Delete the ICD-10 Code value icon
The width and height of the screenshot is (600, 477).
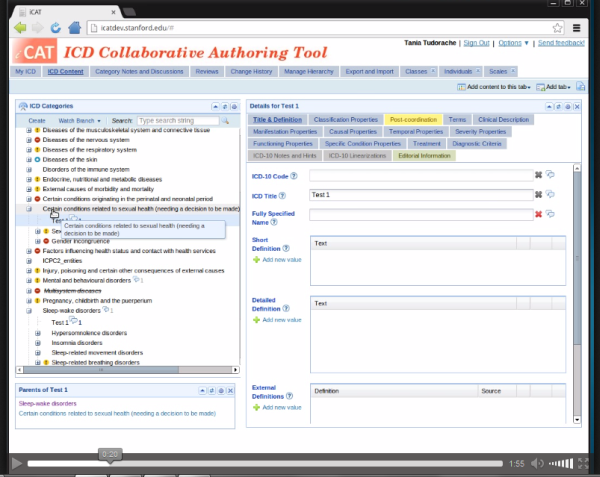click(x=538, y=175)
